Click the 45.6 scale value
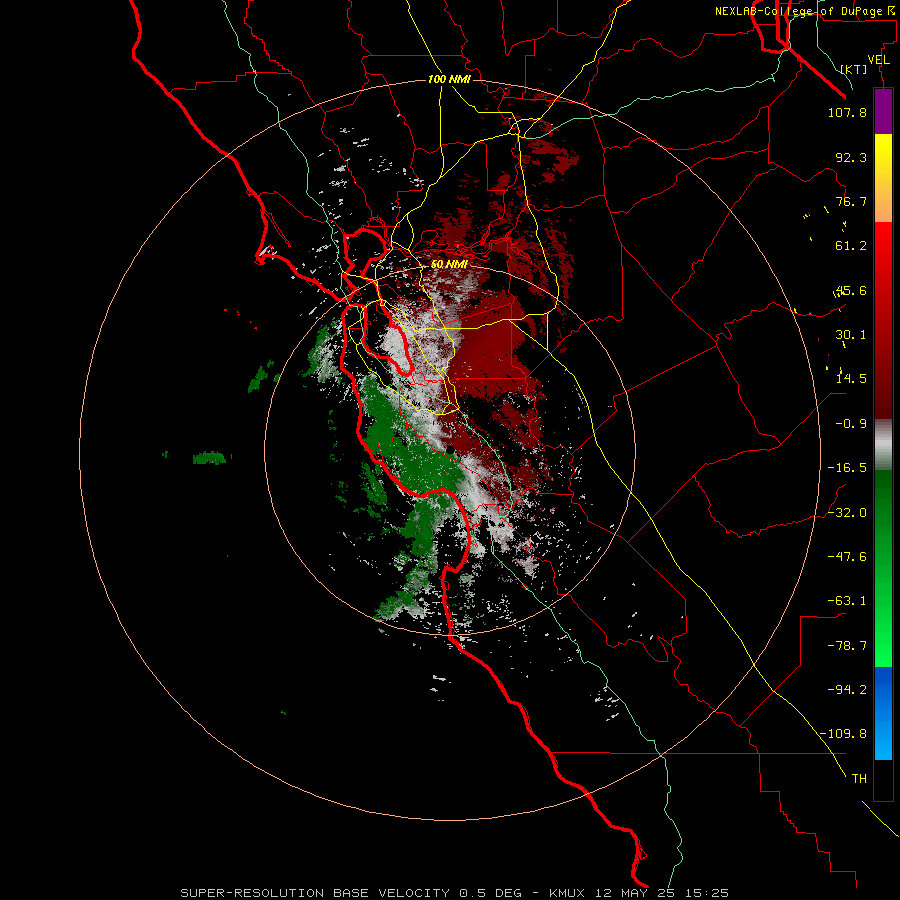Viewport: 900px width, 900px height. point(851,290)
